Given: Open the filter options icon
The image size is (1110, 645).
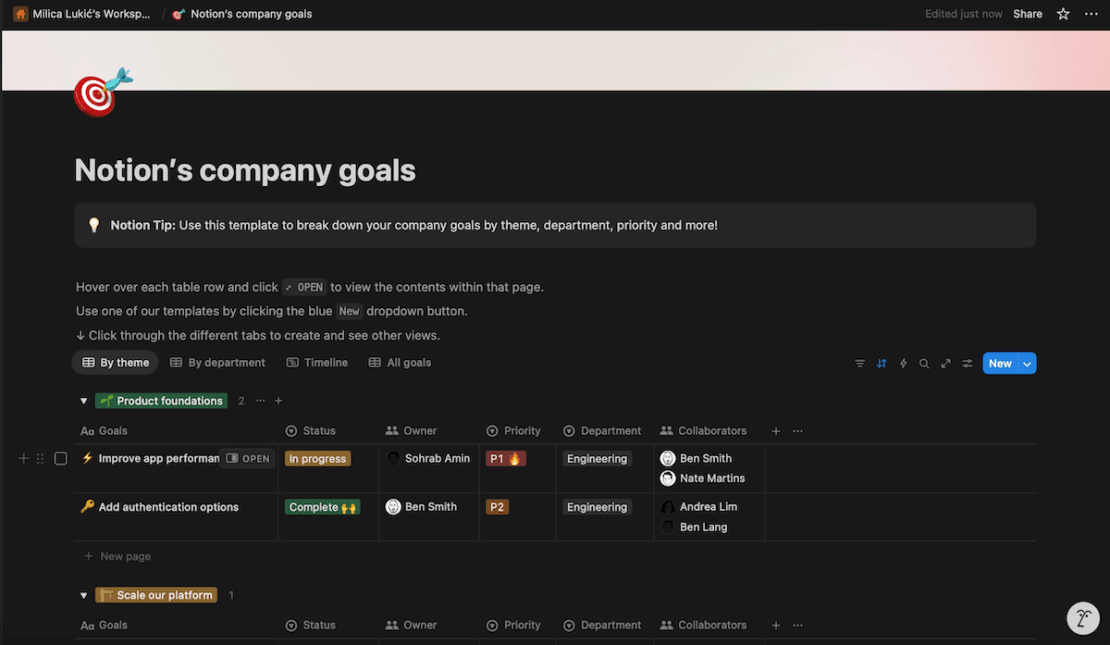Looking at the screenshot, I should coord(860,363).
